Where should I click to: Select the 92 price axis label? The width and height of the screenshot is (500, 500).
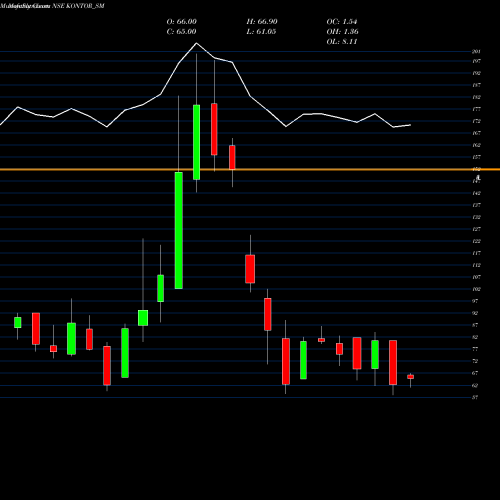[475, 313]
